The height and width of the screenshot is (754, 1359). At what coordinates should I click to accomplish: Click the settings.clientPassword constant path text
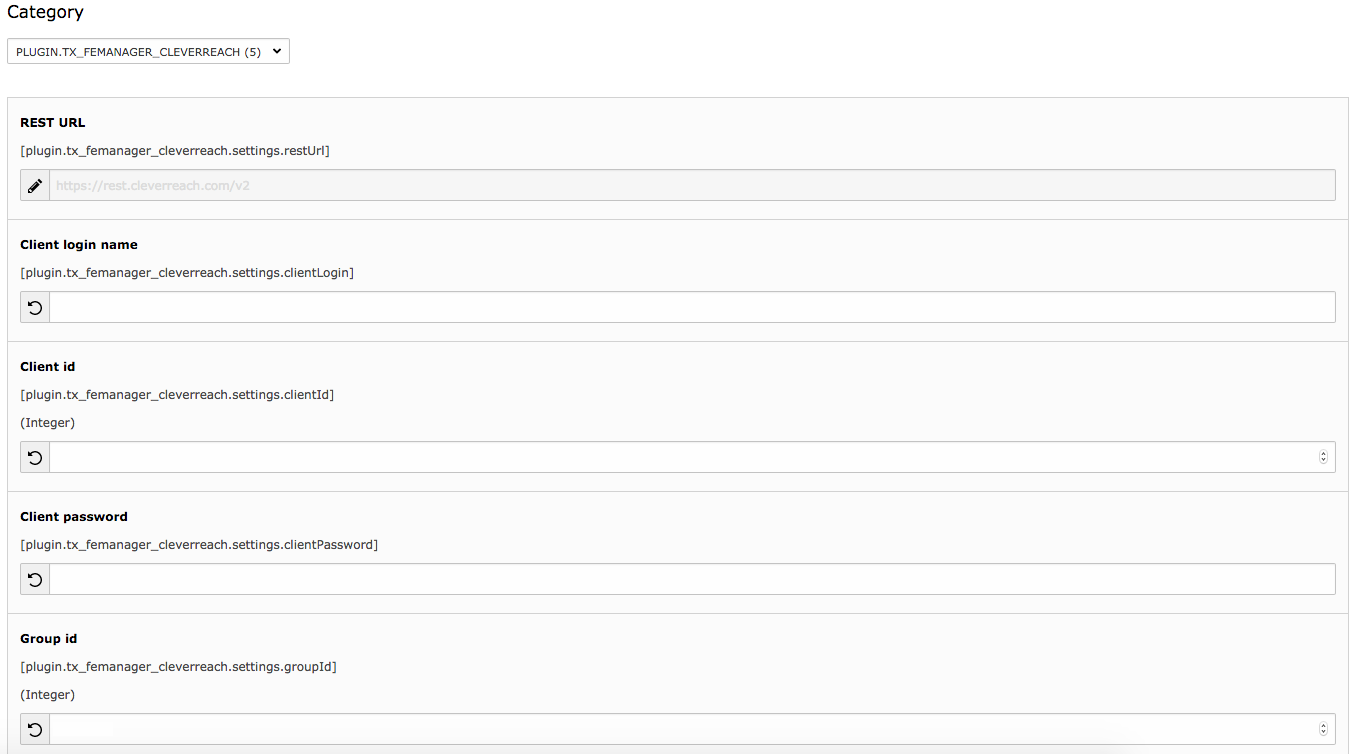coord(199,545)
